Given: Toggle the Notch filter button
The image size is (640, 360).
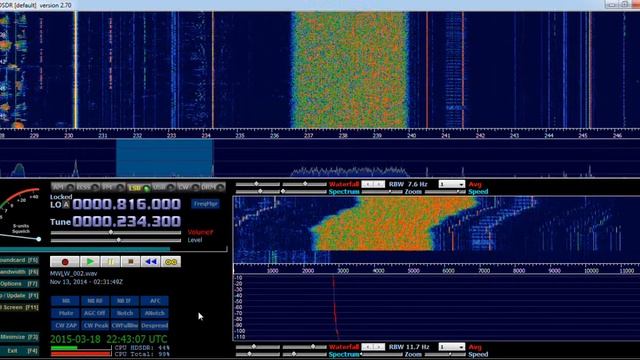Looking at the screenshot, I should coord(124,313).
